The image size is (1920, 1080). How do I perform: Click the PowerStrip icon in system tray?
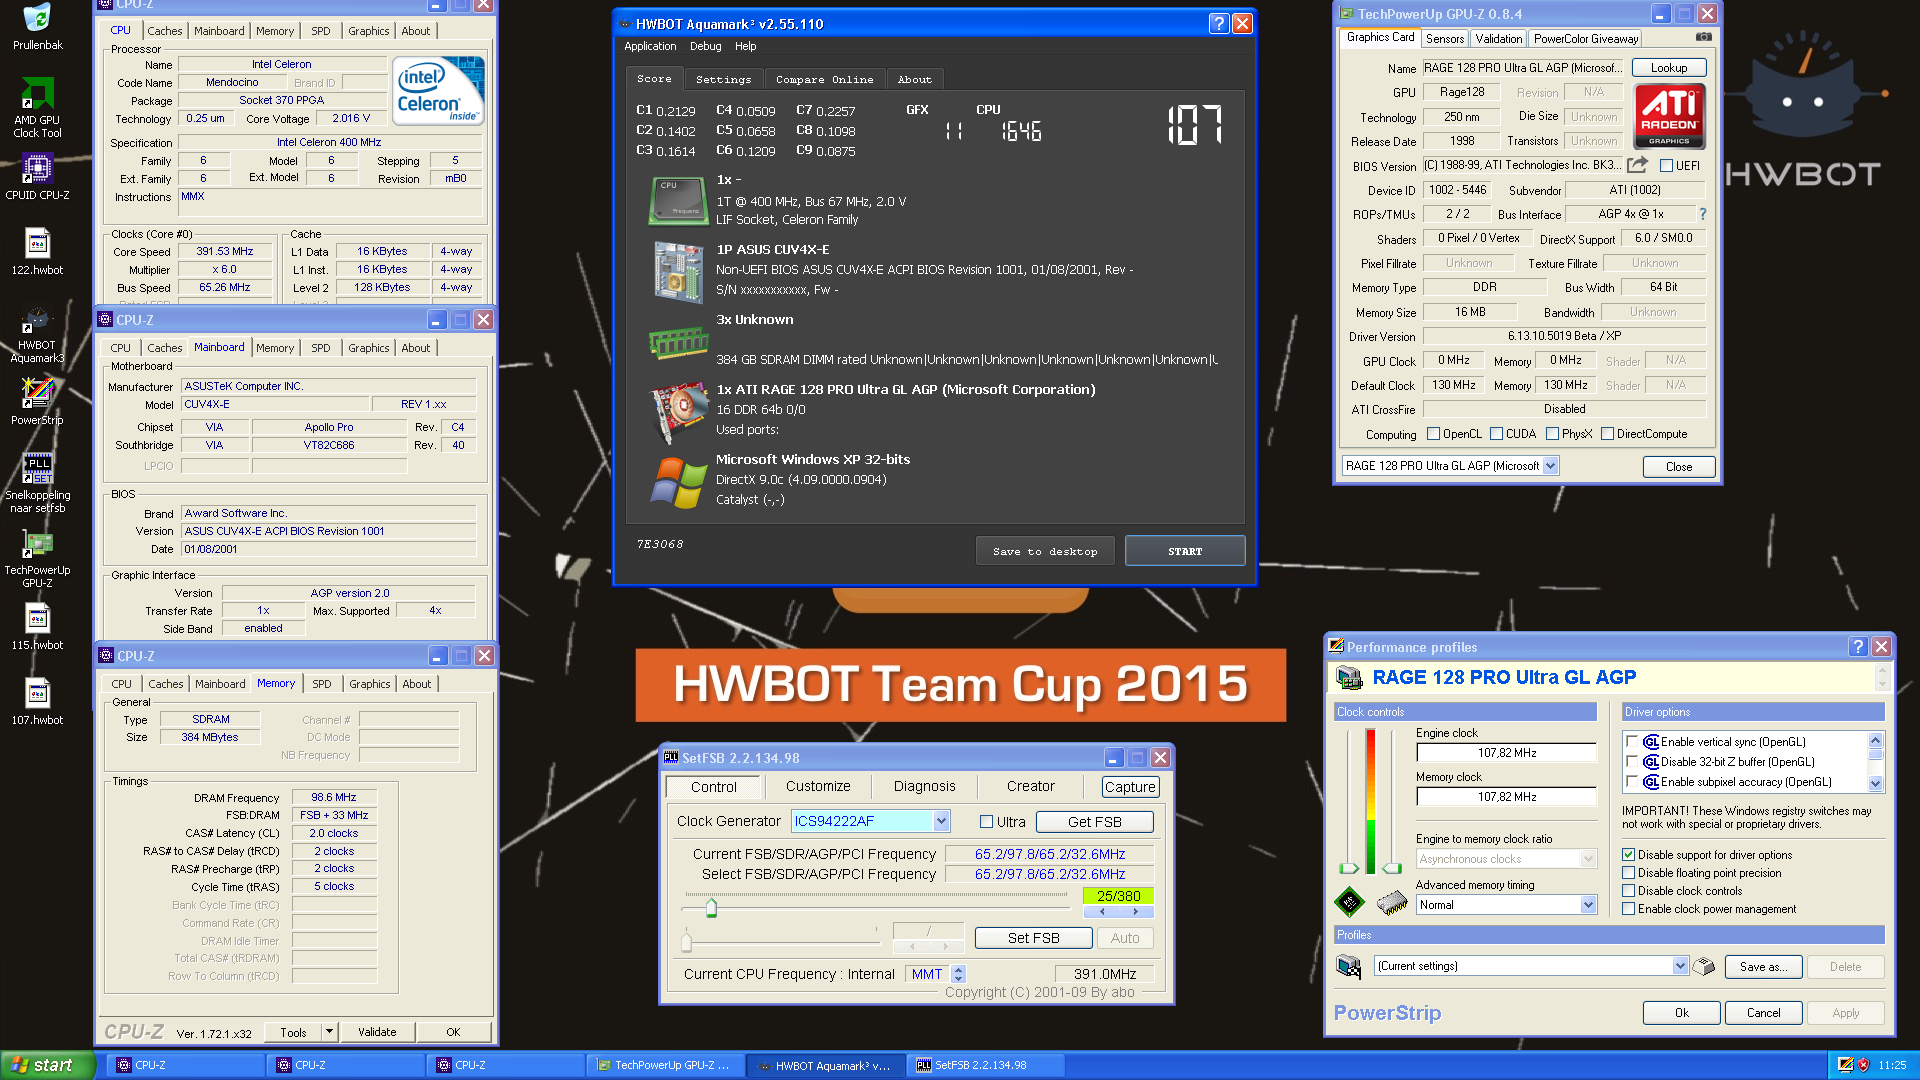(1846, 1065)
